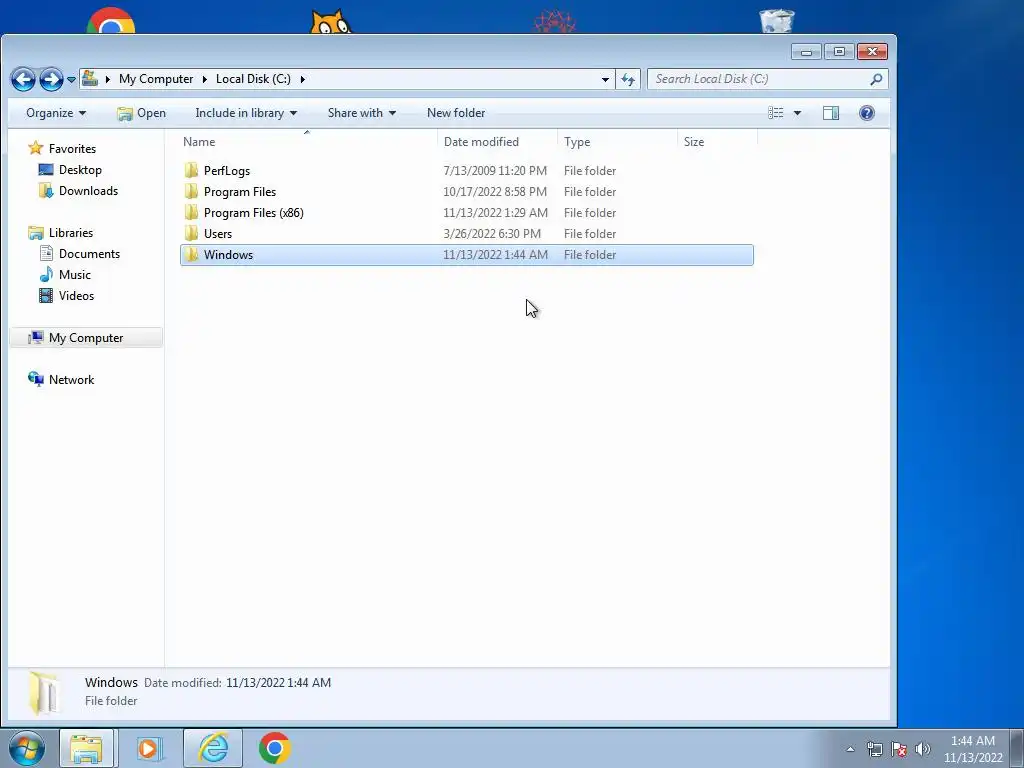Toggle the preview pane
Viewport: 1024px width, 768px height.
coord(831,113)
